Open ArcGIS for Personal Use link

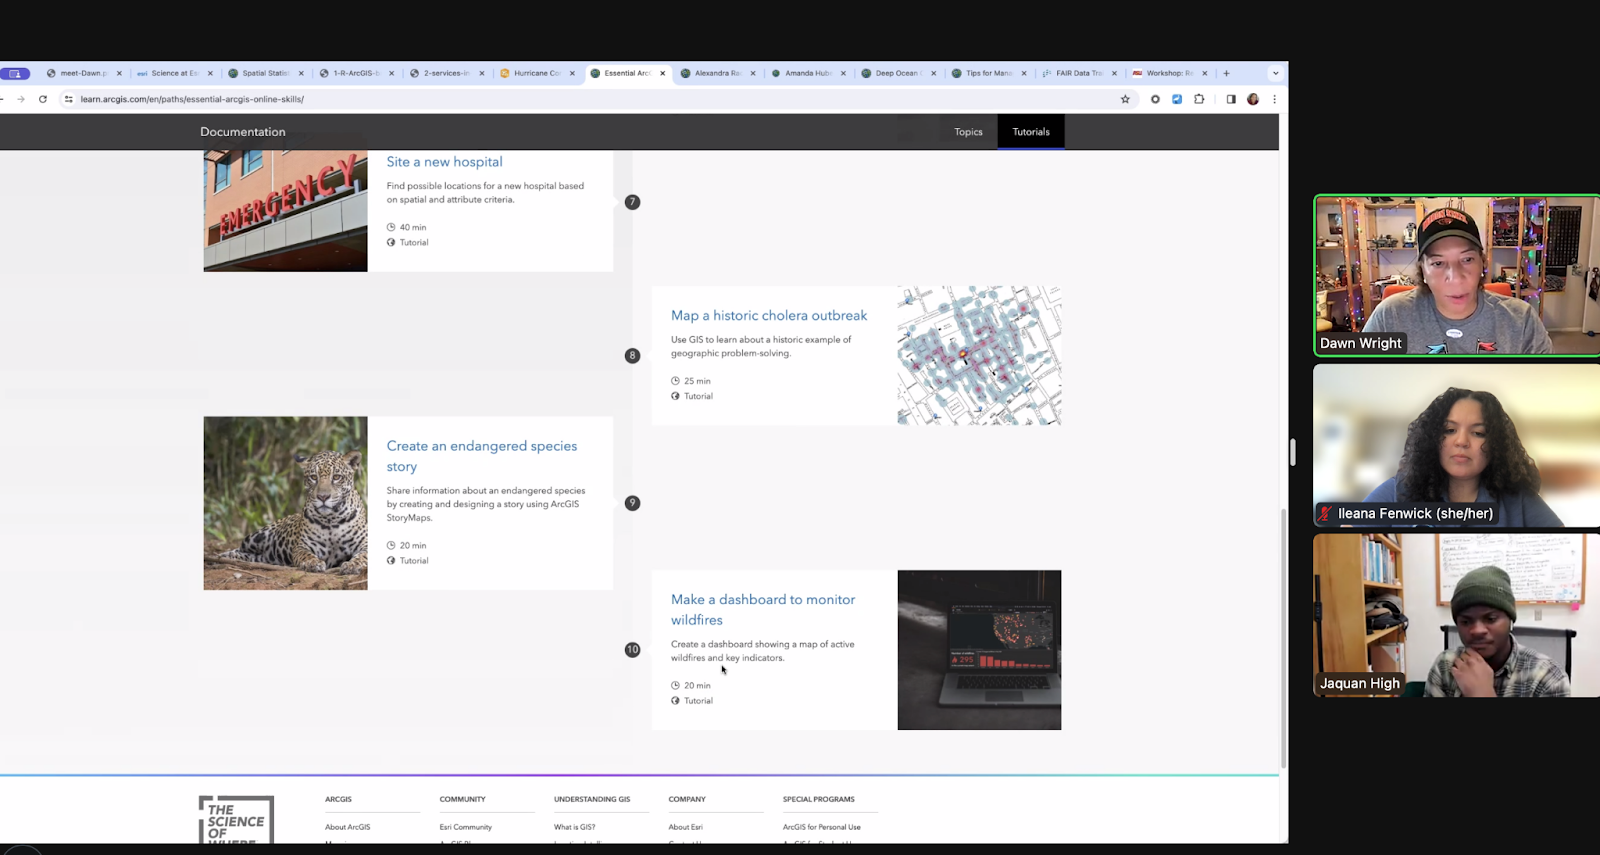[822, 827]
